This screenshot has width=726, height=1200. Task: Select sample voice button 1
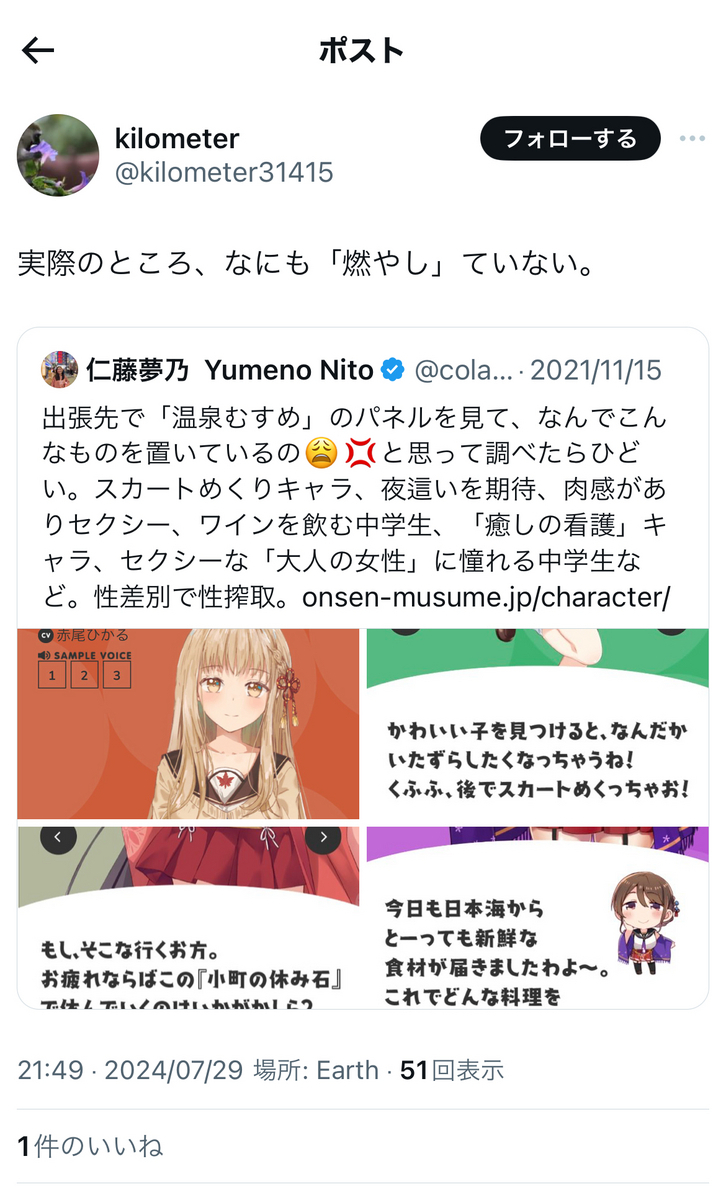pyautogui.click(x=50, y=676)
